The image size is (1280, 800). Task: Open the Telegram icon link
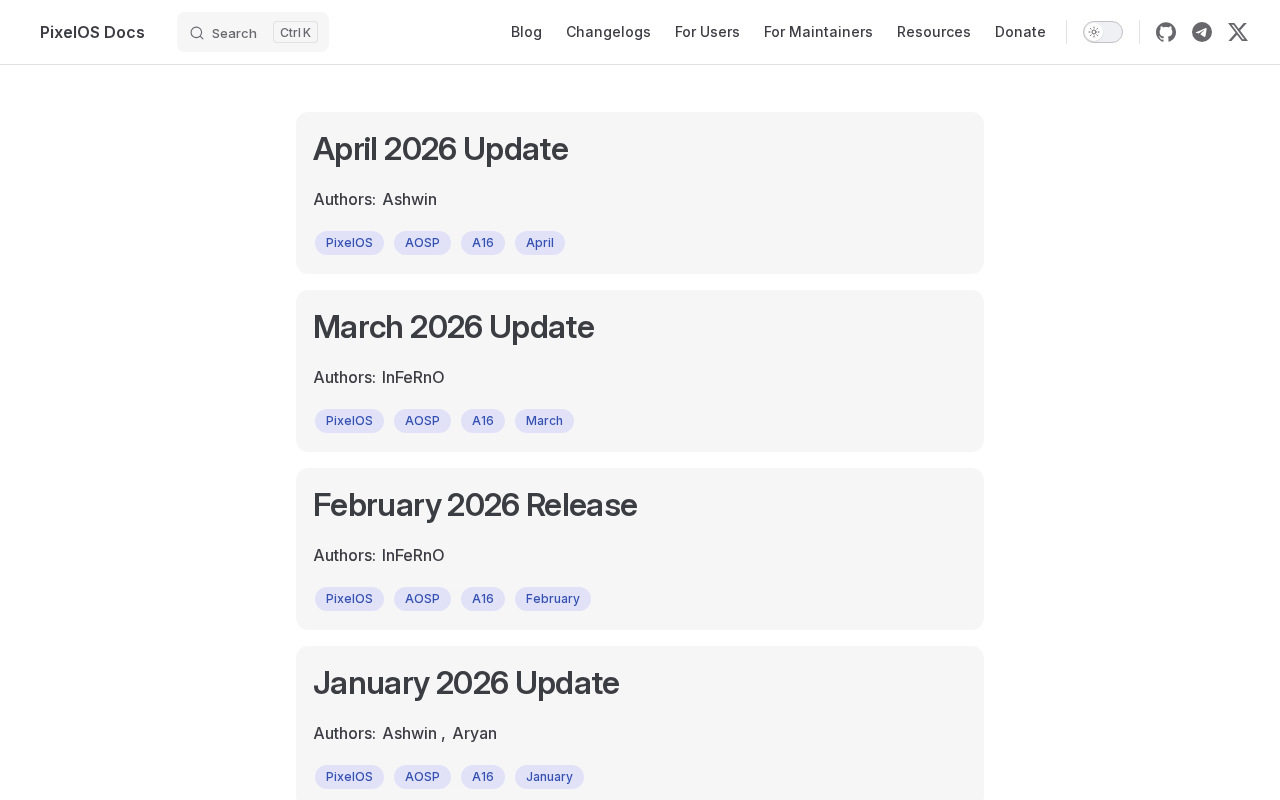click(x=1202, y=32)
